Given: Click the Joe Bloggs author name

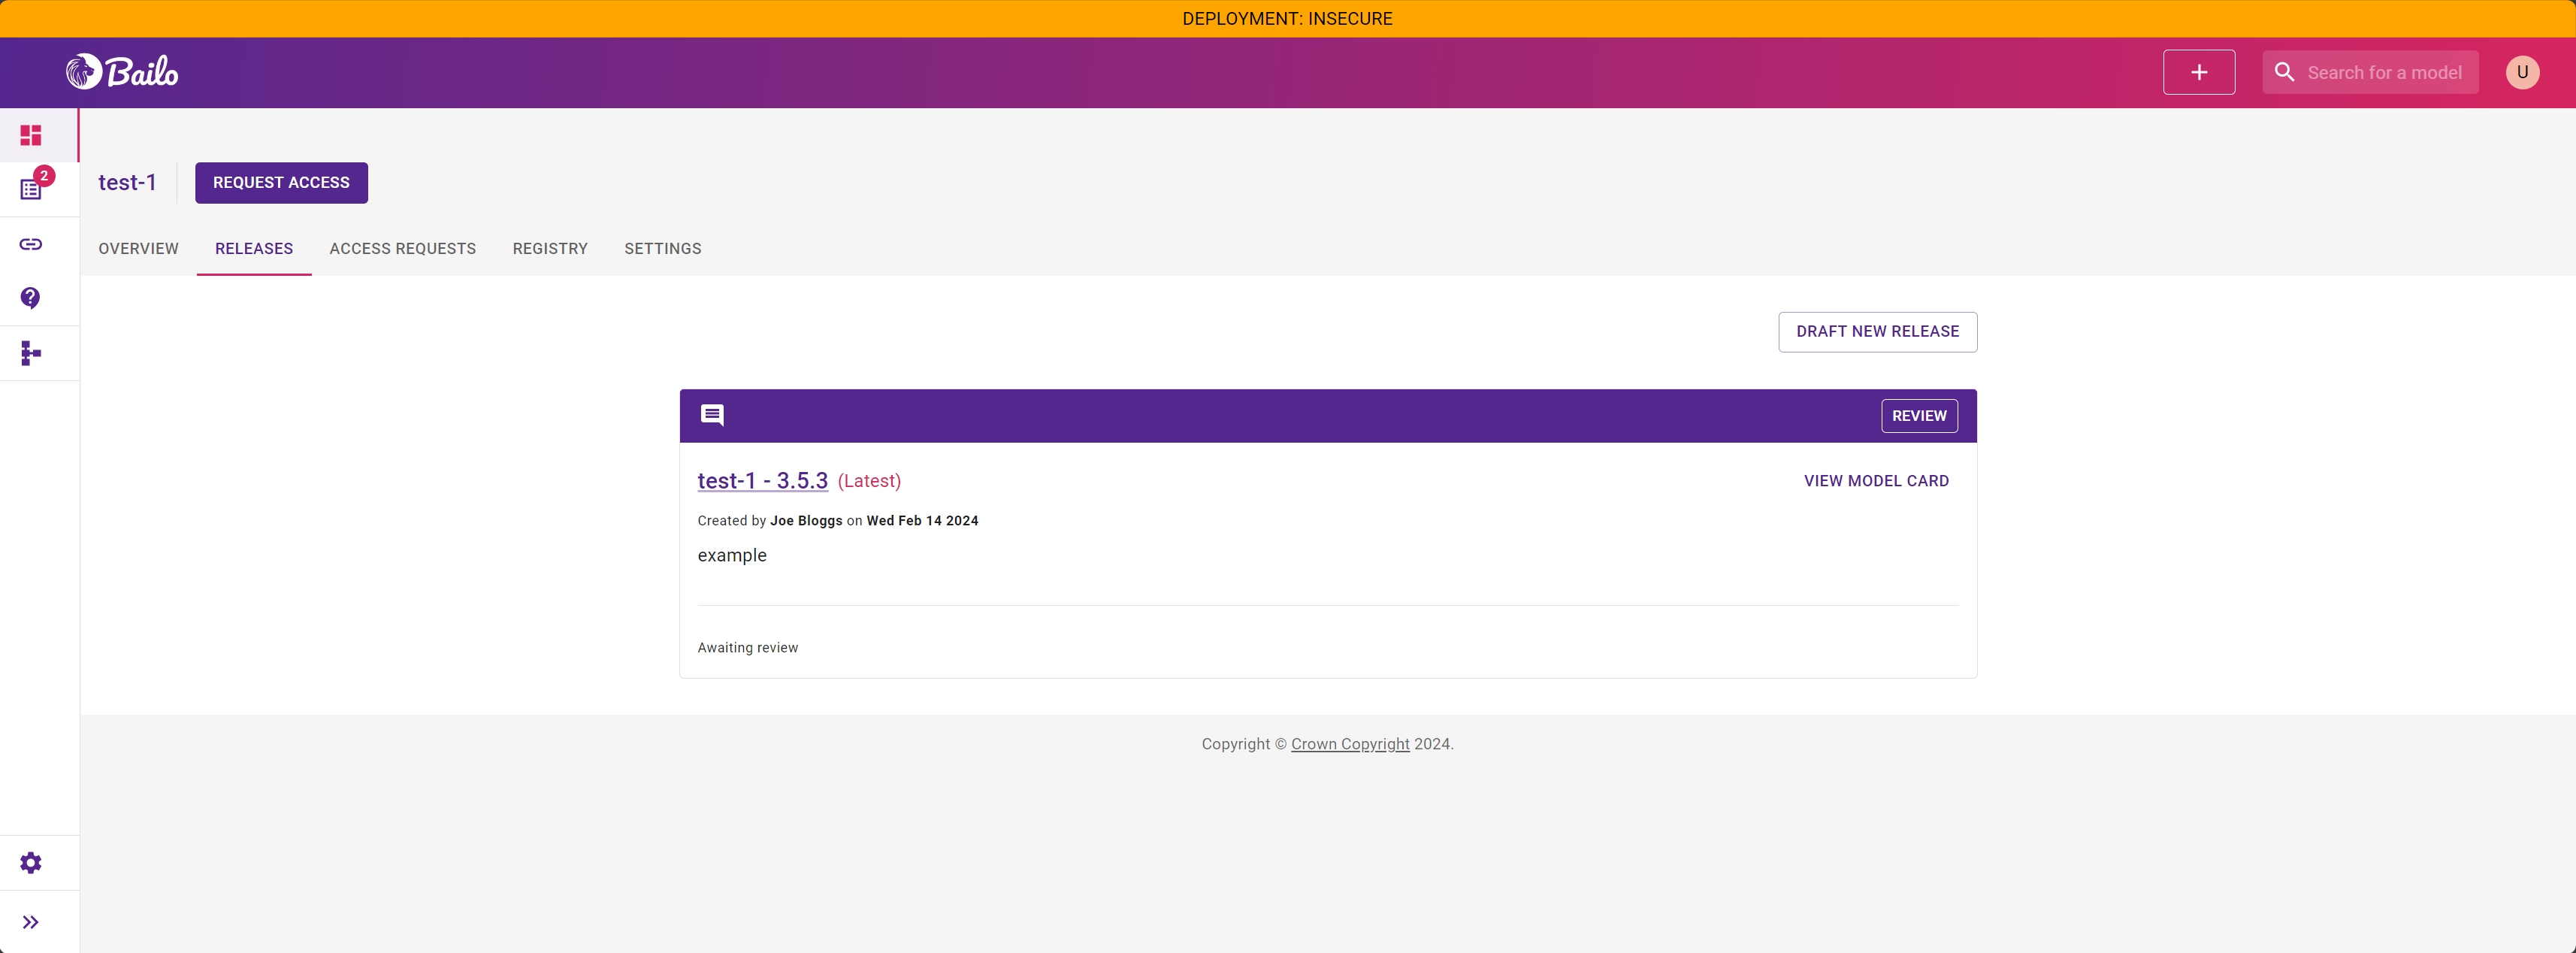Looking at the screenshot, I should click(806, 520).
